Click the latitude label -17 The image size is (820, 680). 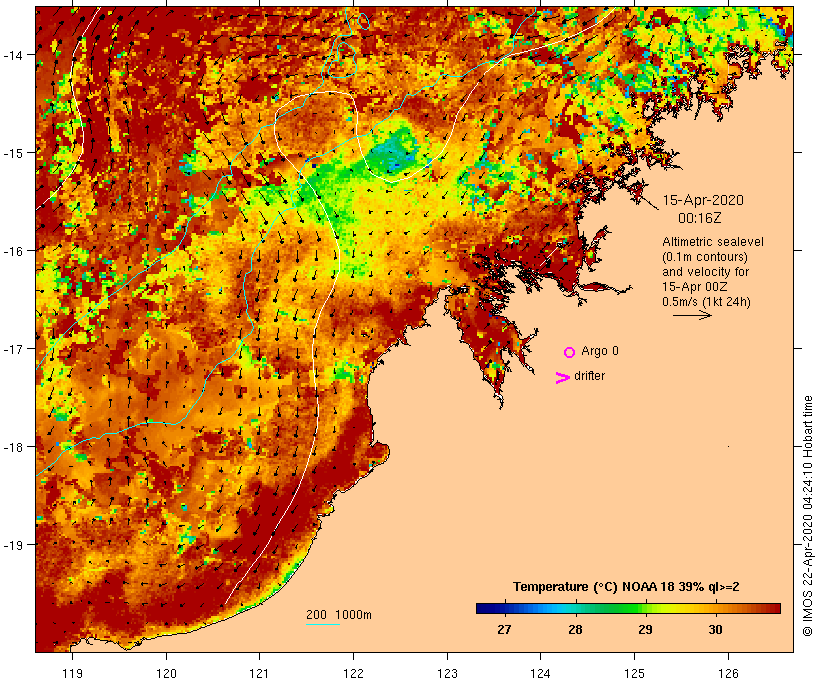point(13,348)
